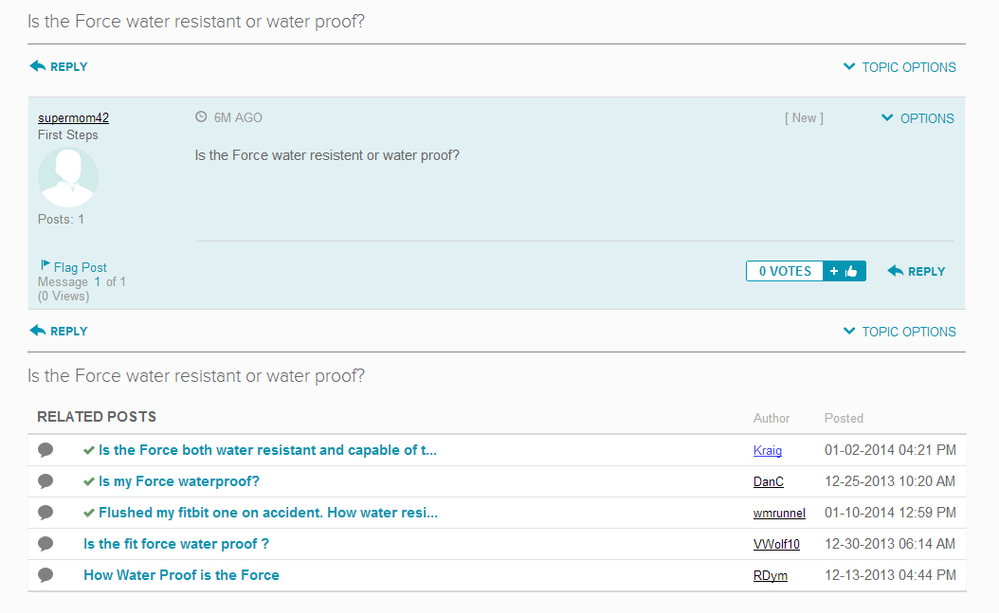
Task: Click speech bubble icon for RDym's post
Action: (x=45, y=575)
